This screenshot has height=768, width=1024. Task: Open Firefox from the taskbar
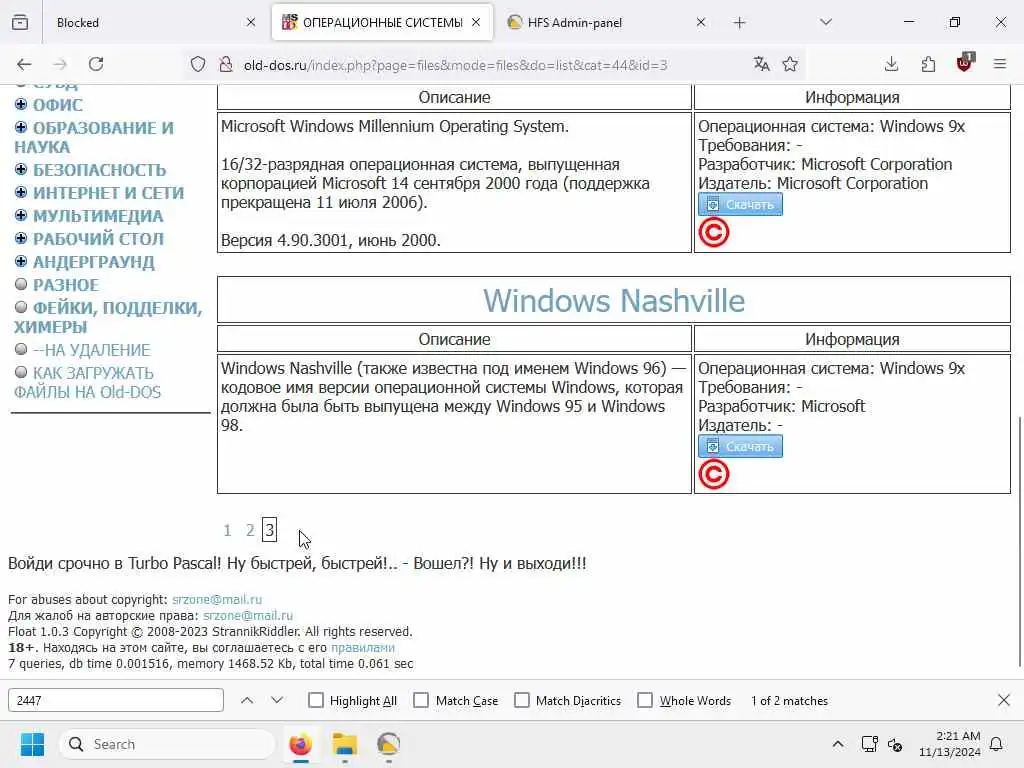click(x=300, y=744)
